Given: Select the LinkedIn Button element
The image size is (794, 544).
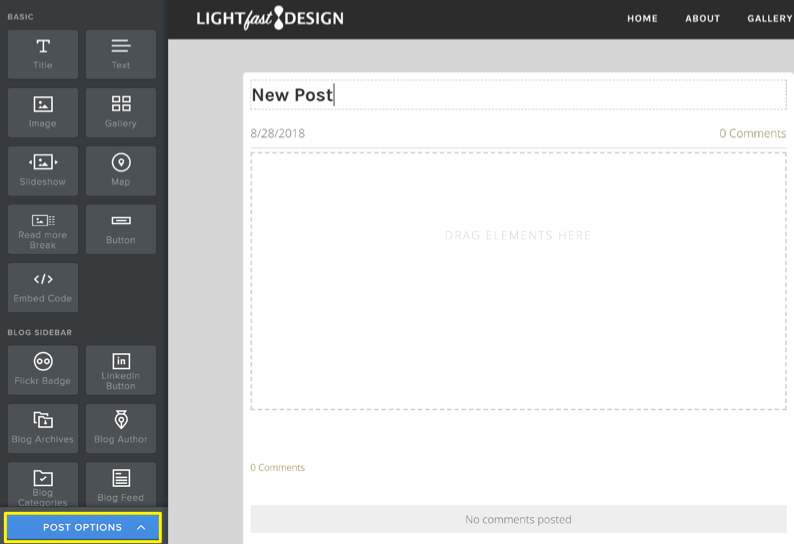Looking at the screenshot, I should 121,370.
